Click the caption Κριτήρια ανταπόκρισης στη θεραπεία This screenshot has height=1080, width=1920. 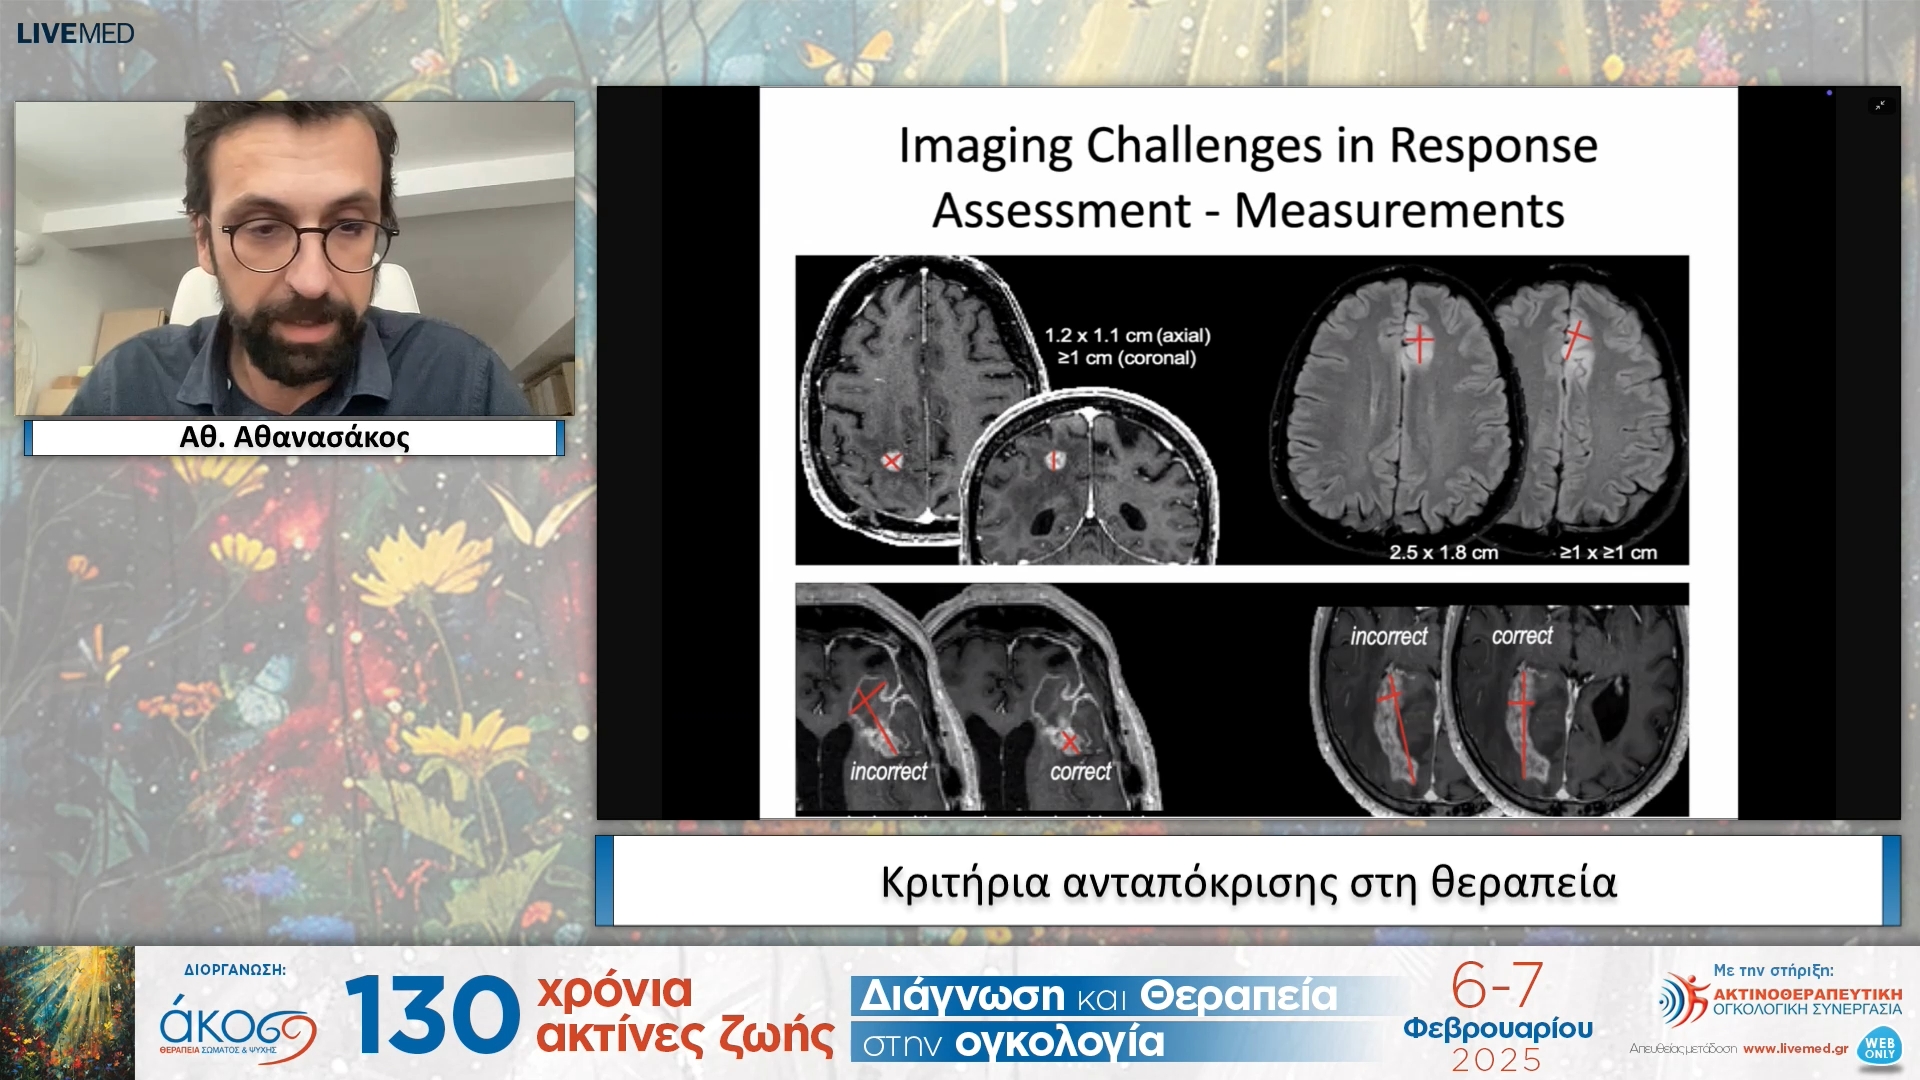1248,882
